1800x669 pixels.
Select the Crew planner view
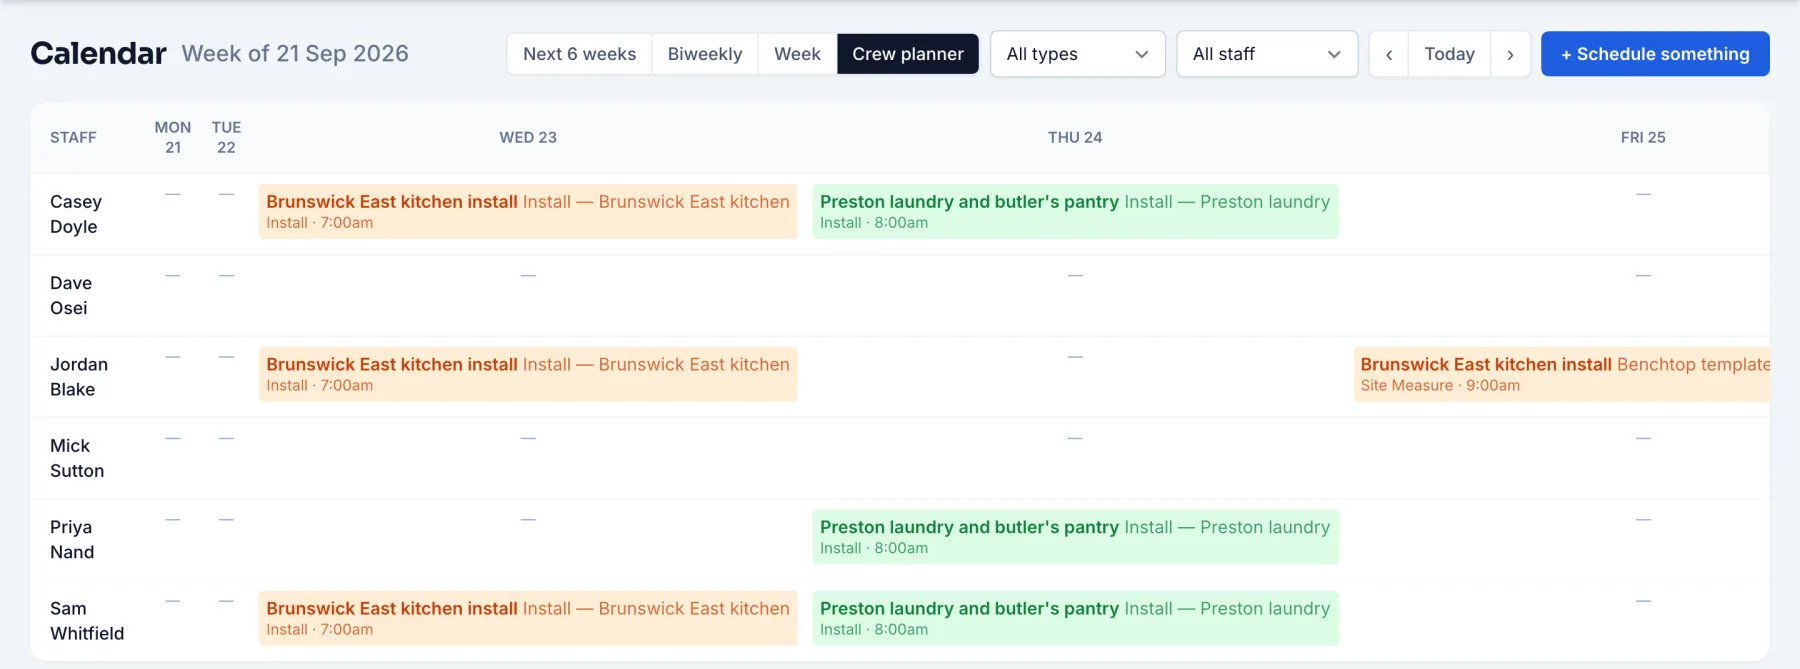point(908,54)
